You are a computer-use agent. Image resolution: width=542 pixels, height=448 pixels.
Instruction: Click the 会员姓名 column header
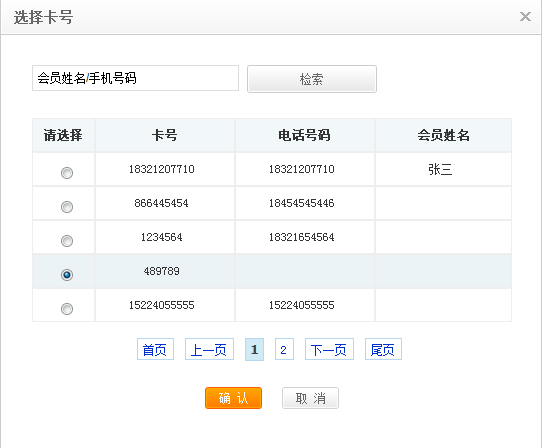click(443, 135)
